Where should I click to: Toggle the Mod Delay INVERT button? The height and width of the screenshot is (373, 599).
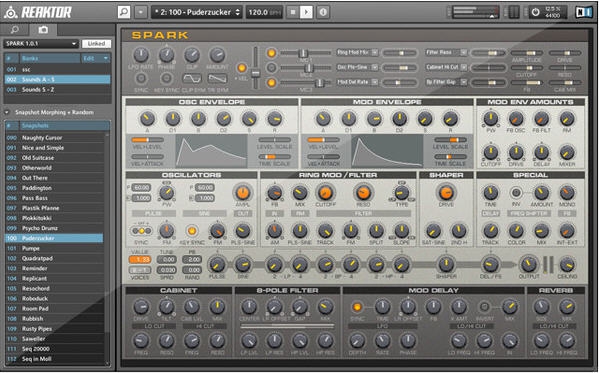coord(484,307)
